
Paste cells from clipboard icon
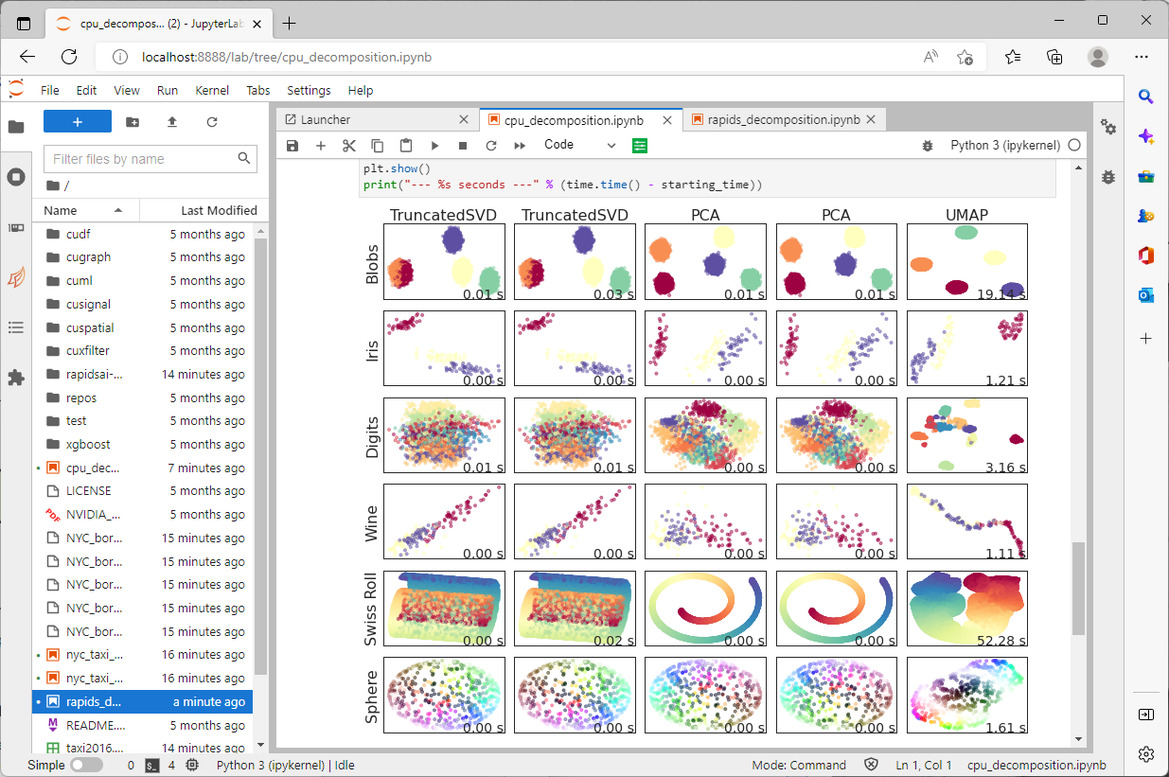pyautogui.click(x=406, y=145)
